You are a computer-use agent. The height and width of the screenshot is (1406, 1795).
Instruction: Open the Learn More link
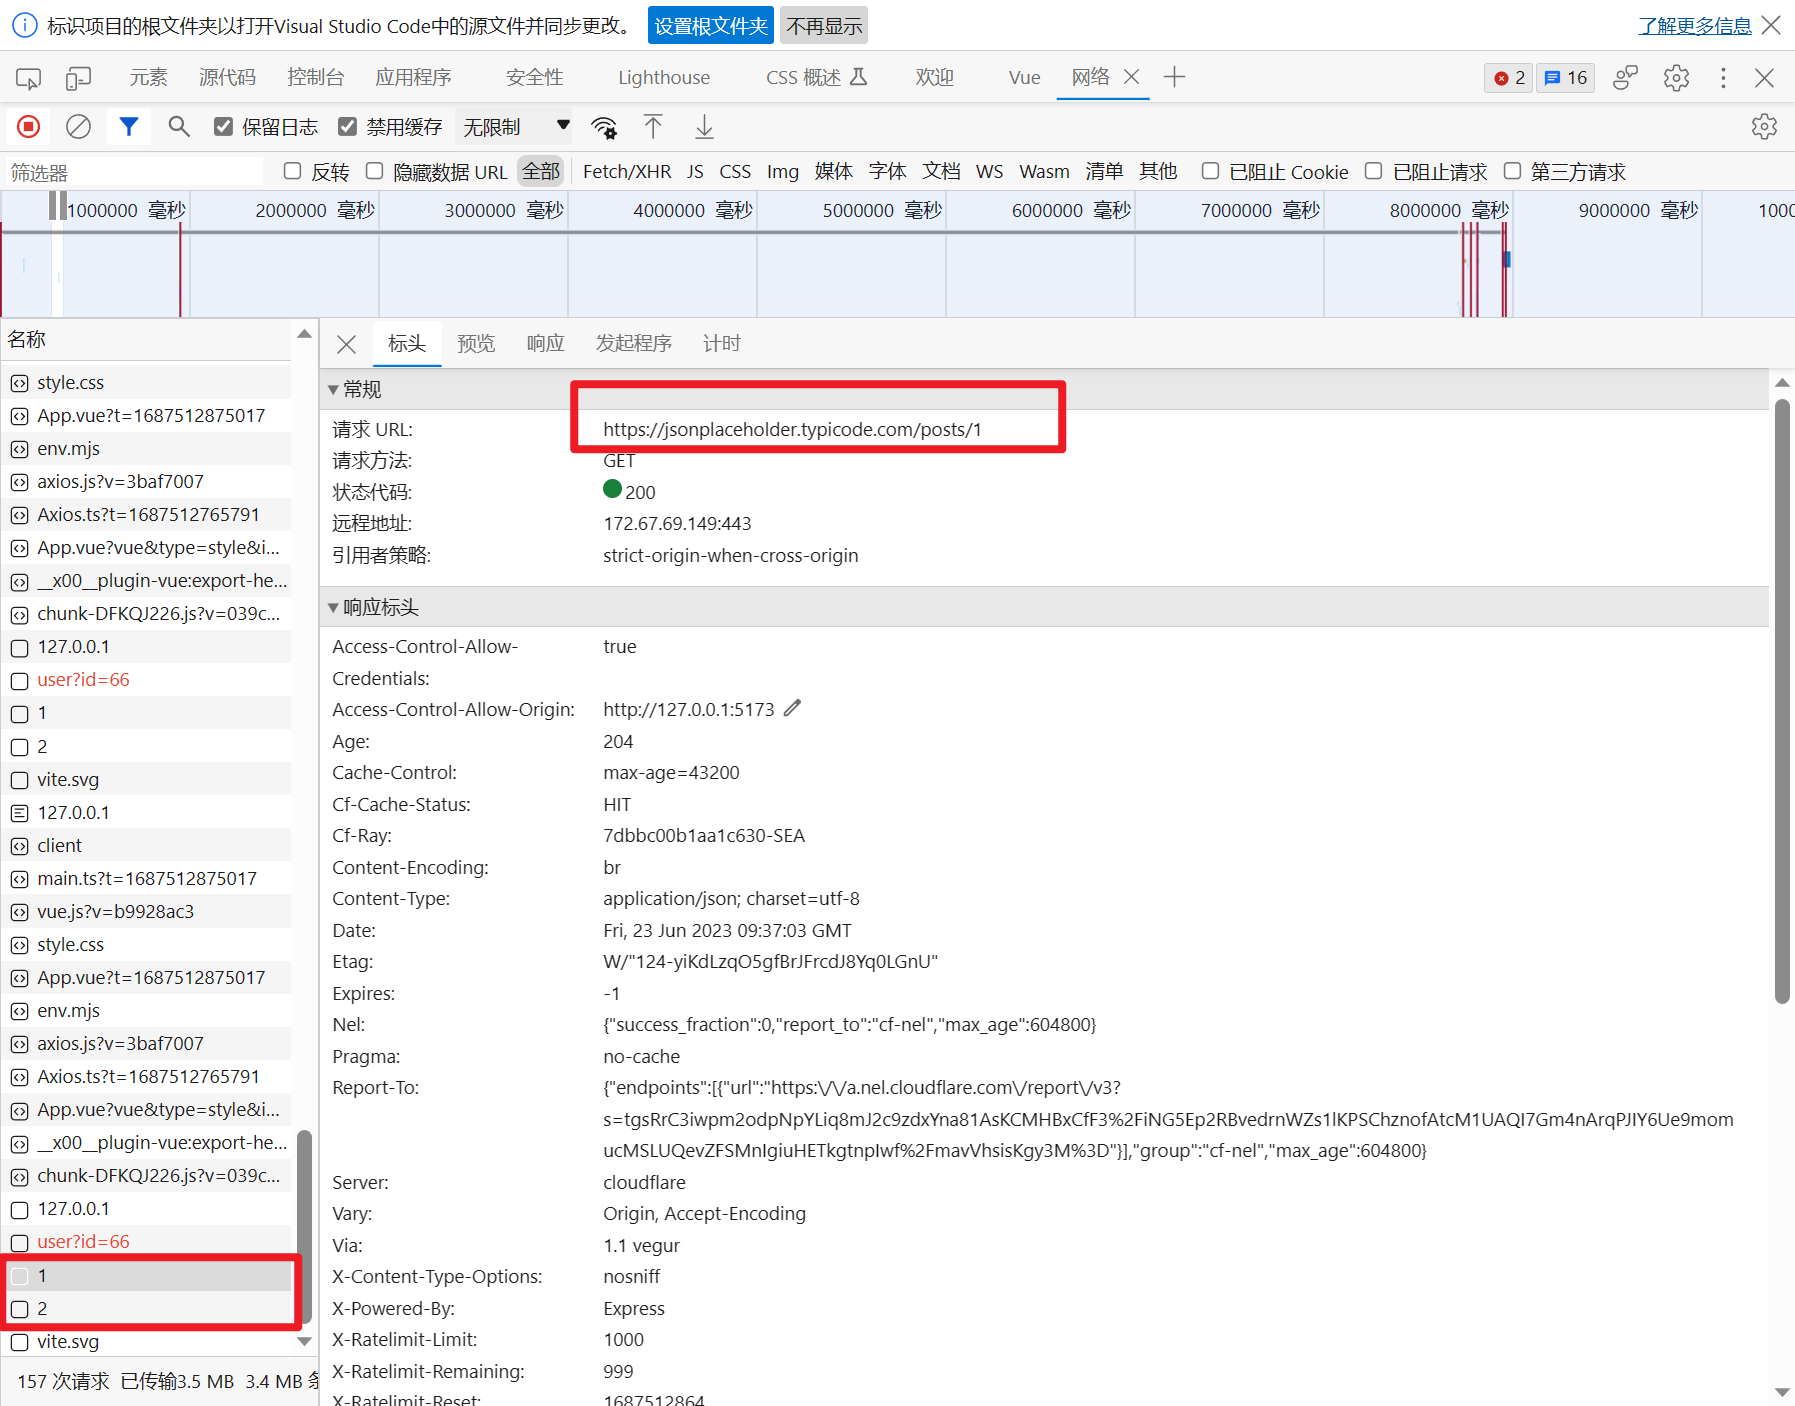(1694, 25)
